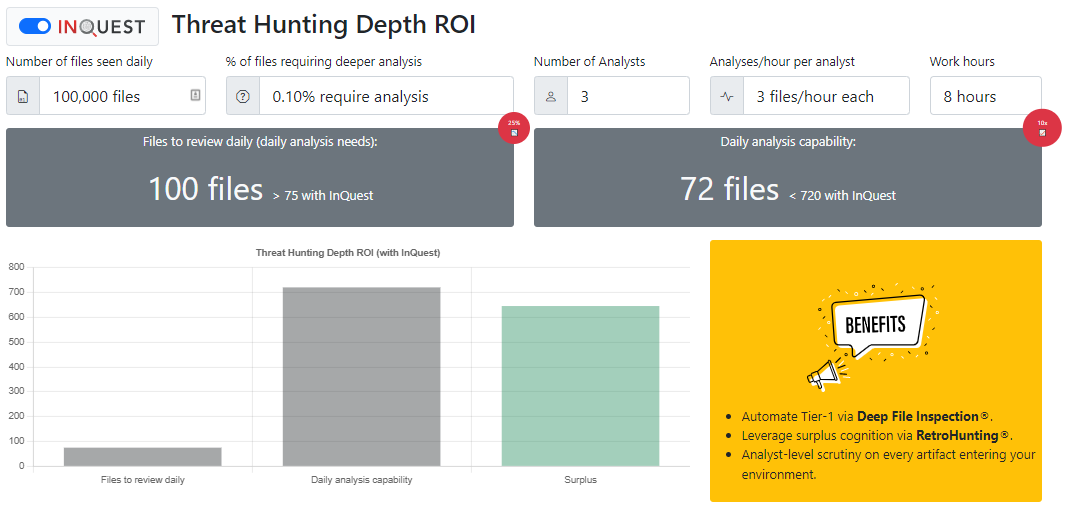The height and width of the screenshot is (512, 1069).
Task: Click the question mark help icon
Action: (x=243, y=96)
